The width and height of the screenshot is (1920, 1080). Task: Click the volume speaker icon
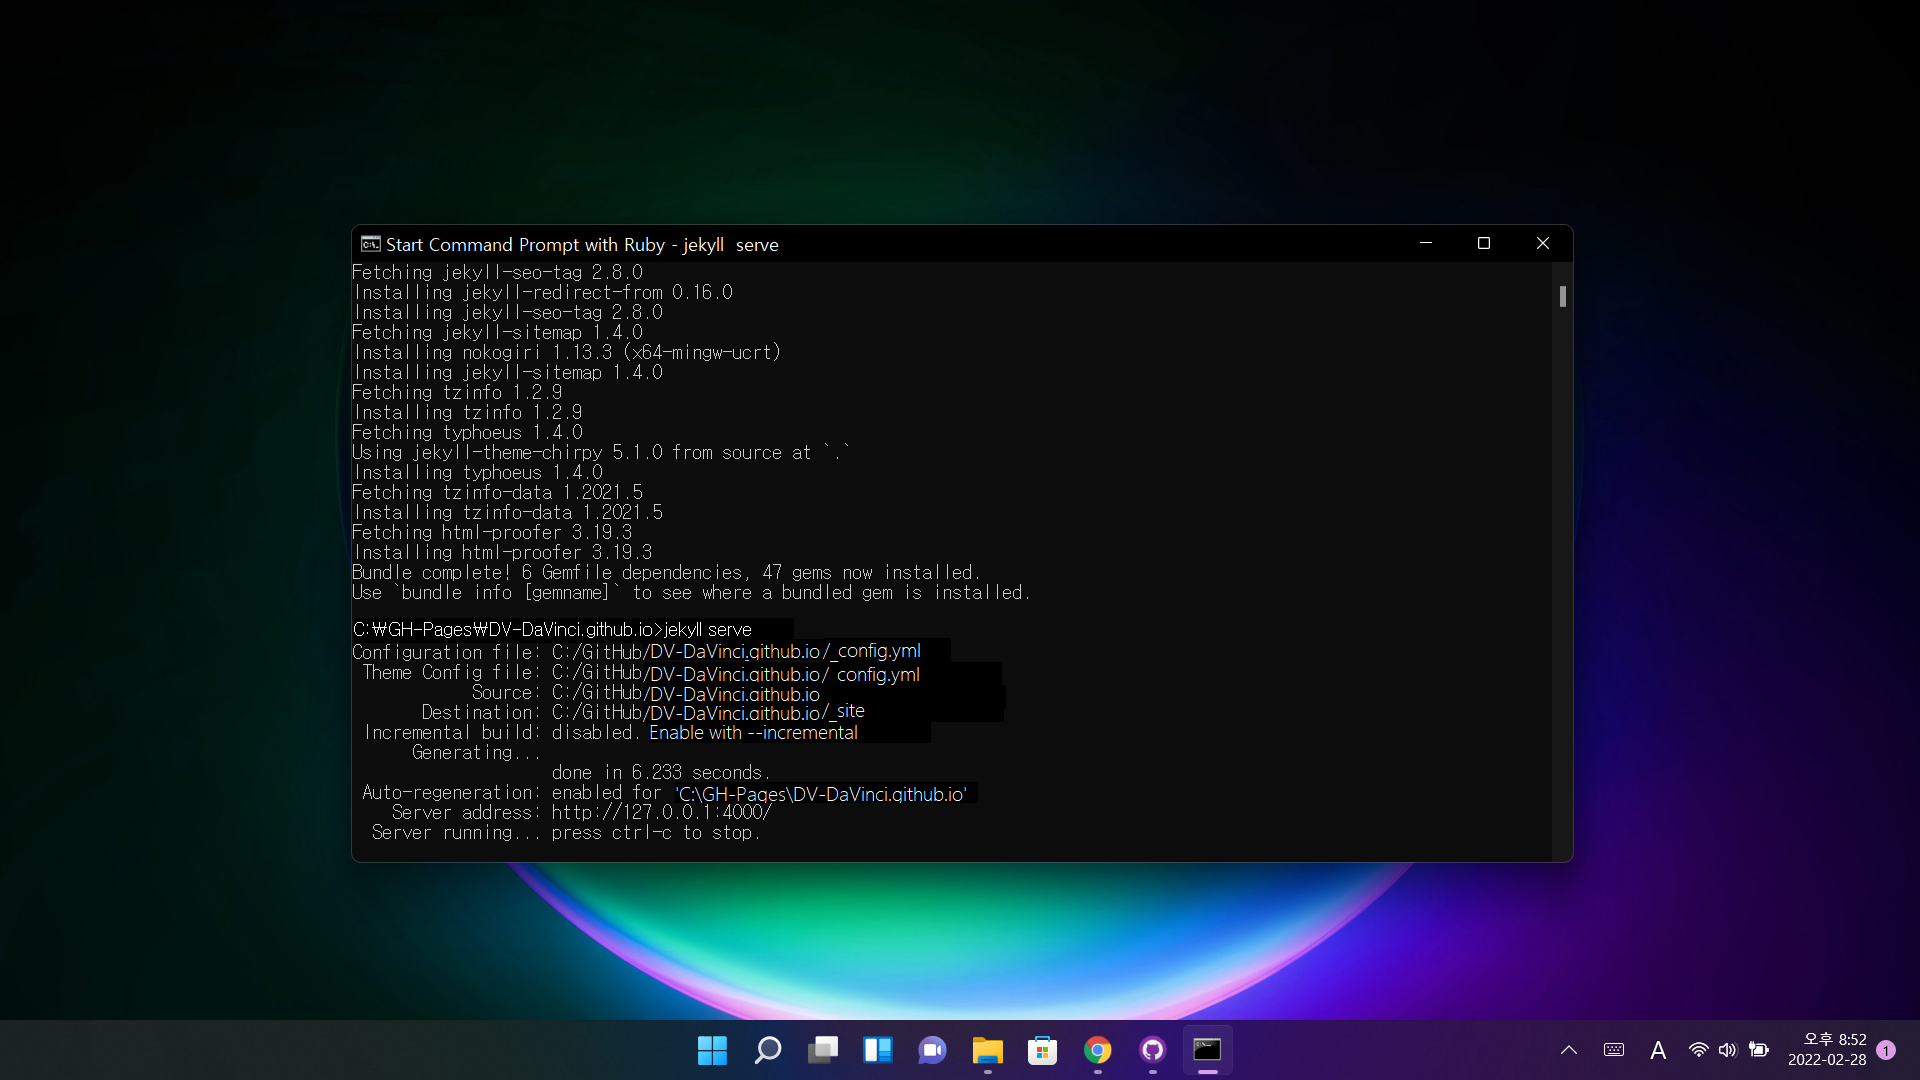[x=1727, y=1050]
